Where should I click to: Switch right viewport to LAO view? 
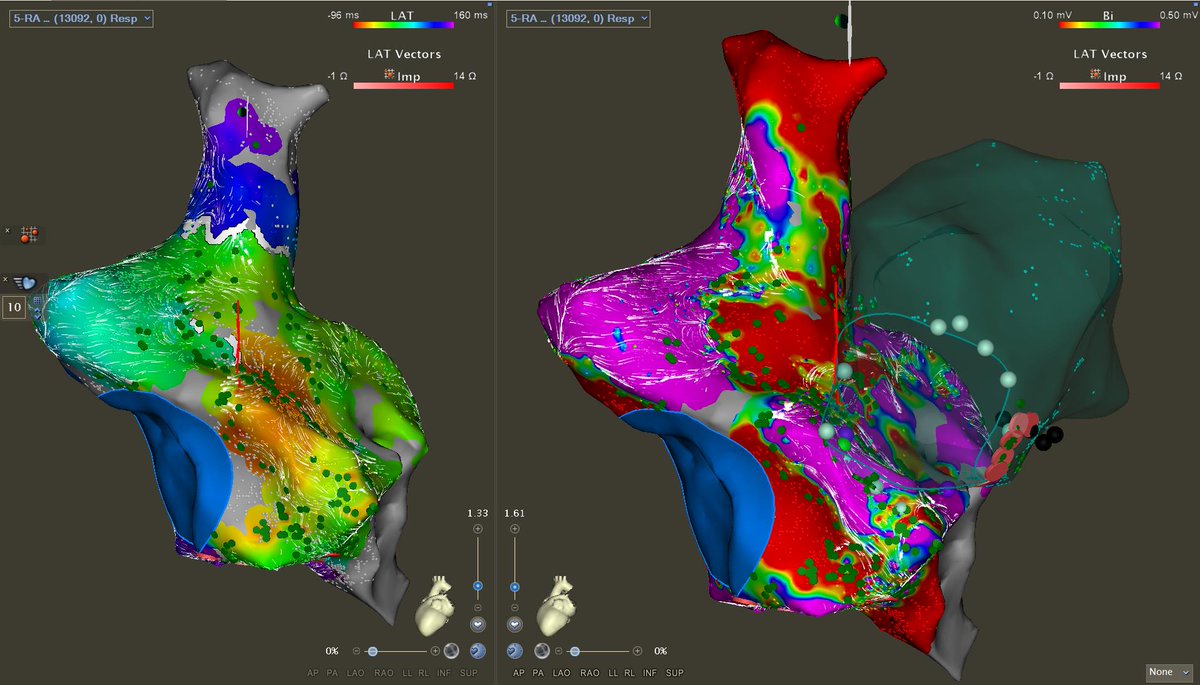561,673
